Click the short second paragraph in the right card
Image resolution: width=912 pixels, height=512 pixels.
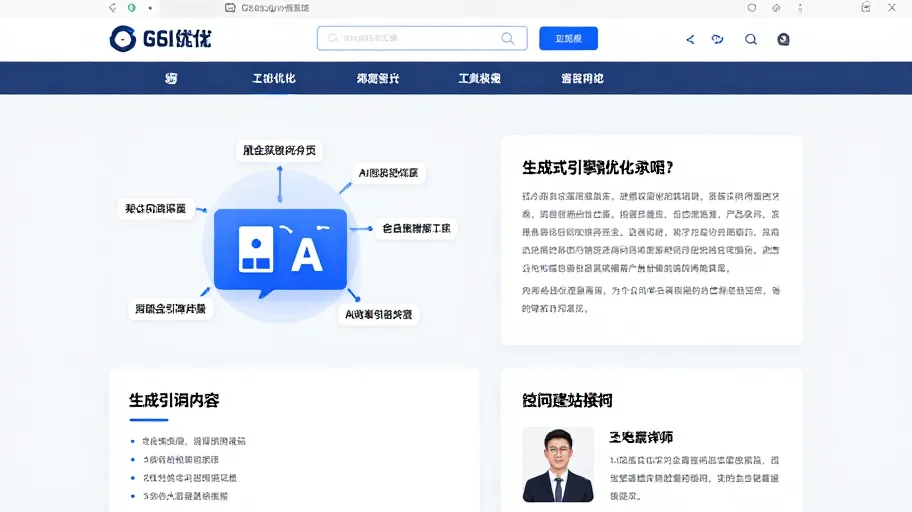point(651,299)
